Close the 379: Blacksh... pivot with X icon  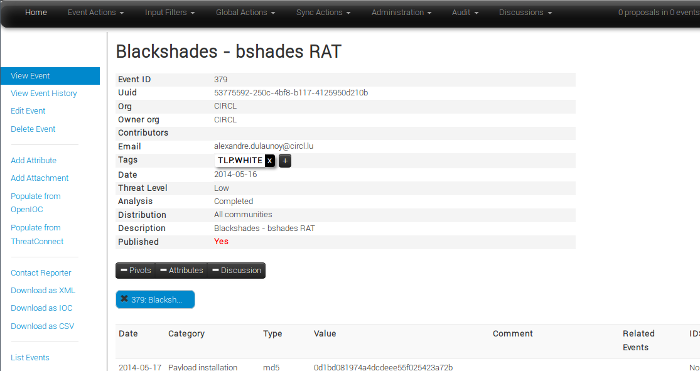click(x=125, y=299)
